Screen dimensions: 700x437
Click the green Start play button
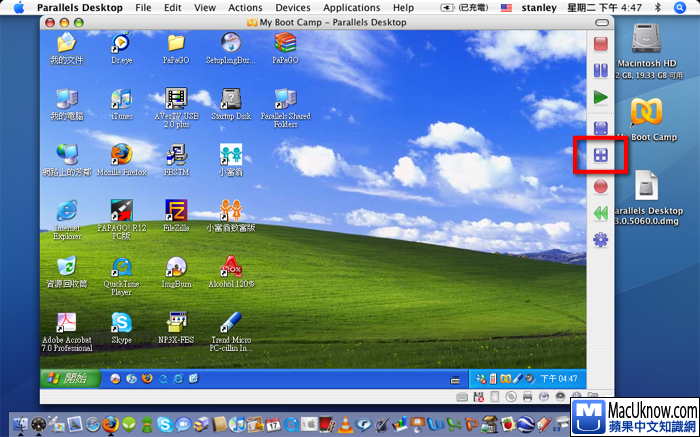tap(600, 98)
